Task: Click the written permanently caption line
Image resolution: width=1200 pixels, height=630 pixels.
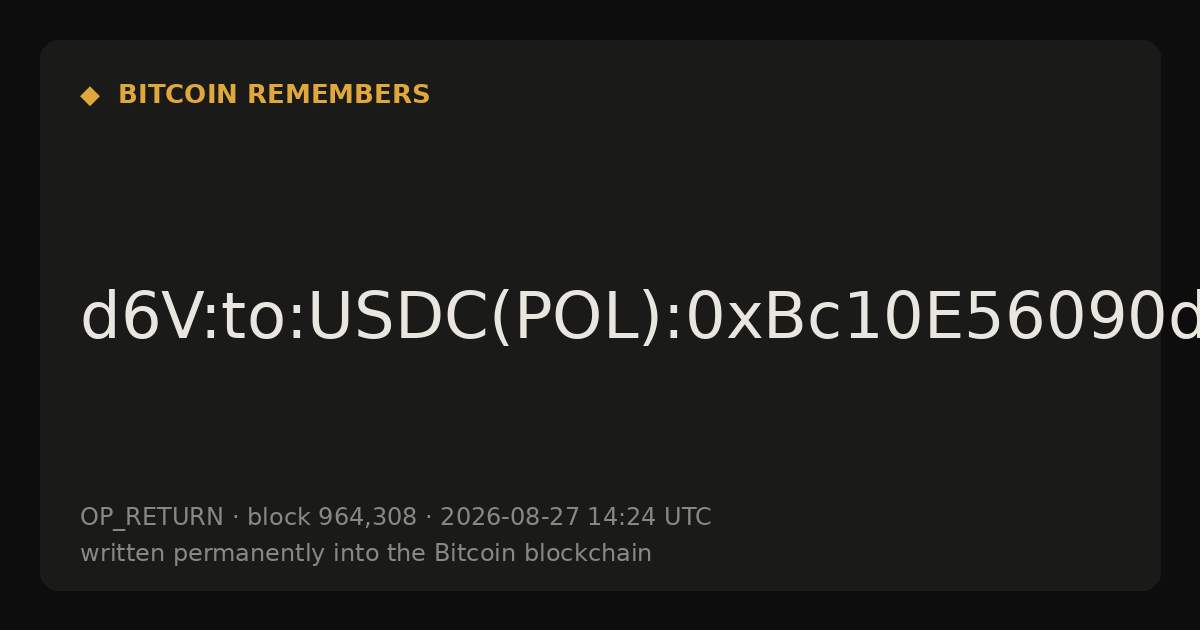Action: [x=366, y=554]
